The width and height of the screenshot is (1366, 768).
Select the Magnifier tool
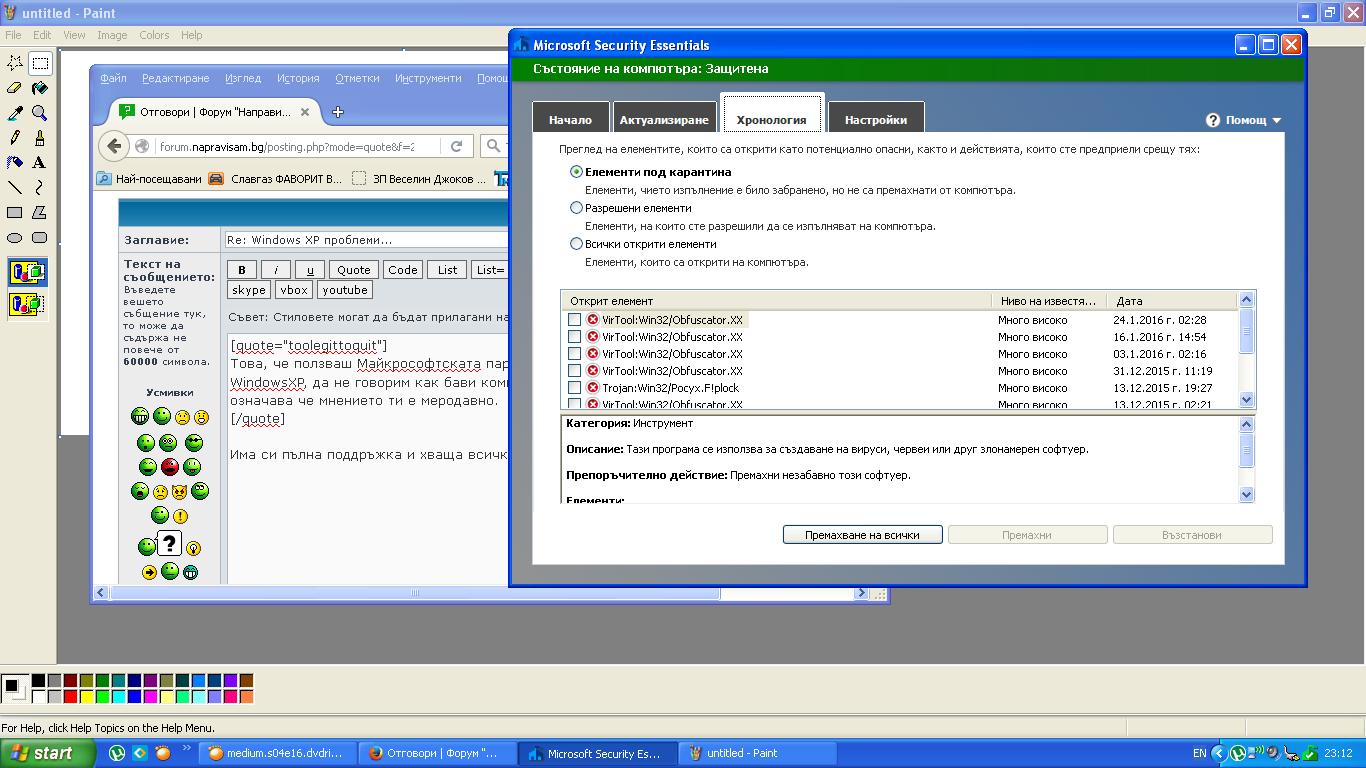pyautogui.click(x=39, y=113)
